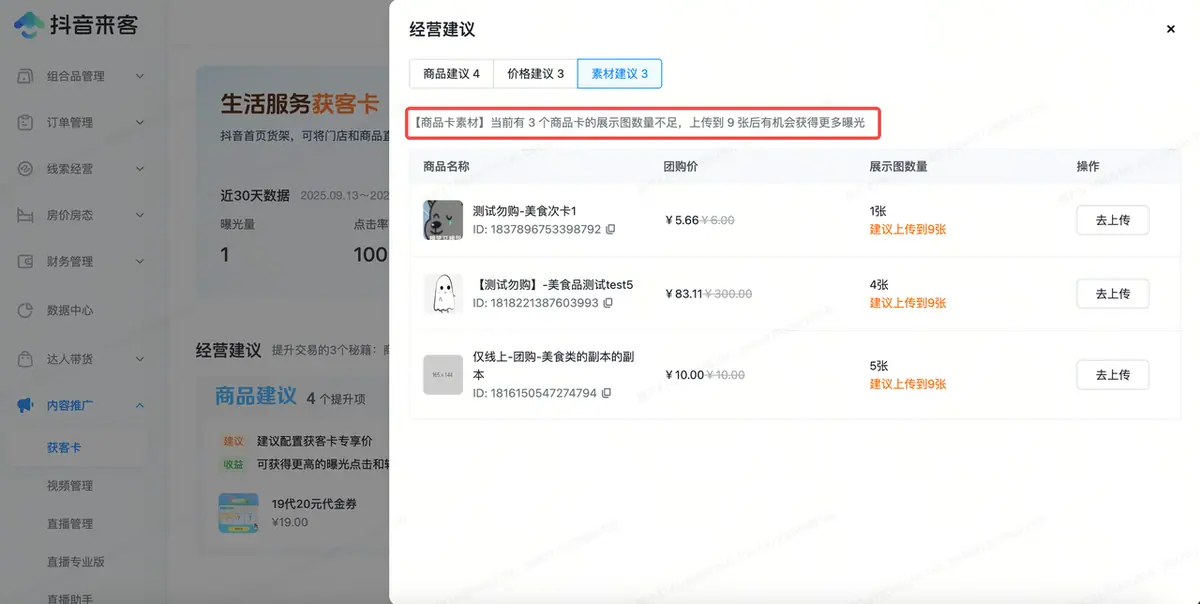The image size is (1200, 604).
Task: Click product name 测试勿购-美食次卡1
Action: [525, 211]
